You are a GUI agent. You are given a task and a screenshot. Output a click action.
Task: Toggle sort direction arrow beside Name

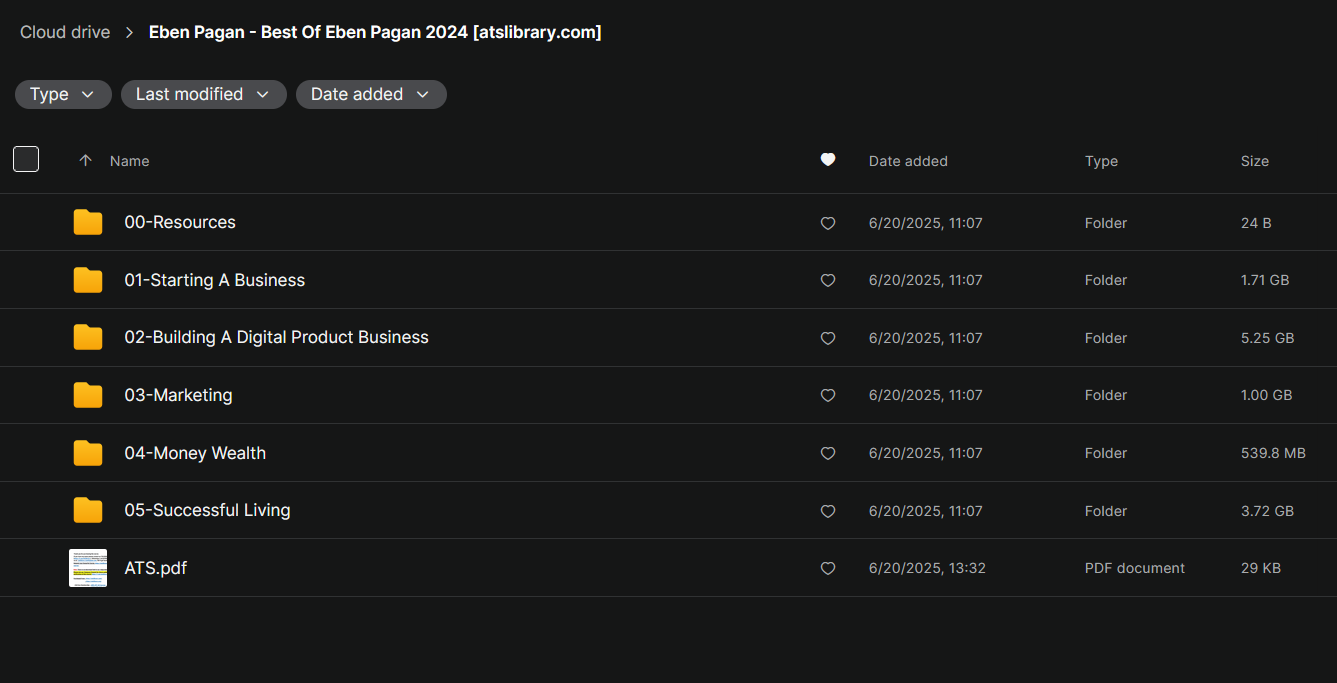pos(86,160)
